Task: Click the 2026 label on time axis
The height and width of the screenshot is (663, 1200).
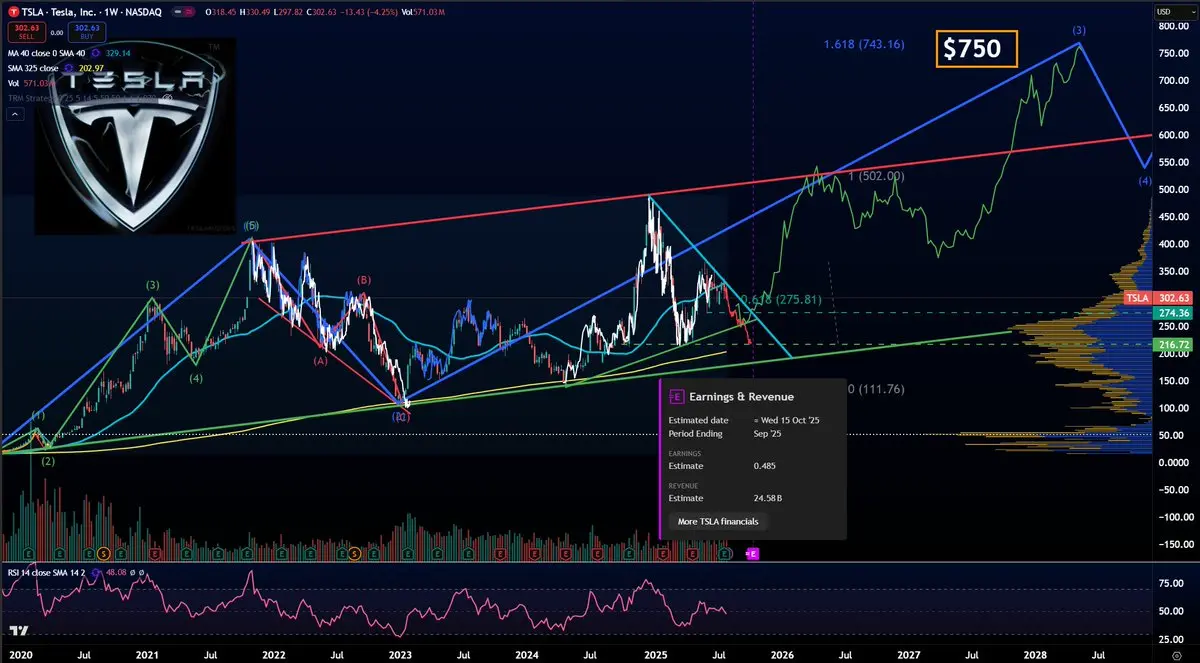Action: click(x=782, y=653)
